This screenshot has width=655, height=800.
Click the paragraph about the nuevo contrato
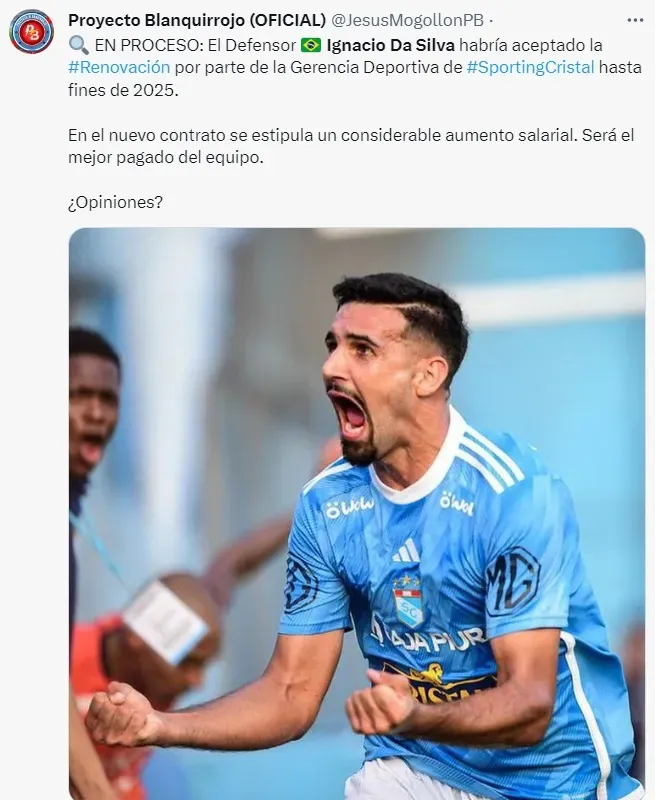coord(351,146)
